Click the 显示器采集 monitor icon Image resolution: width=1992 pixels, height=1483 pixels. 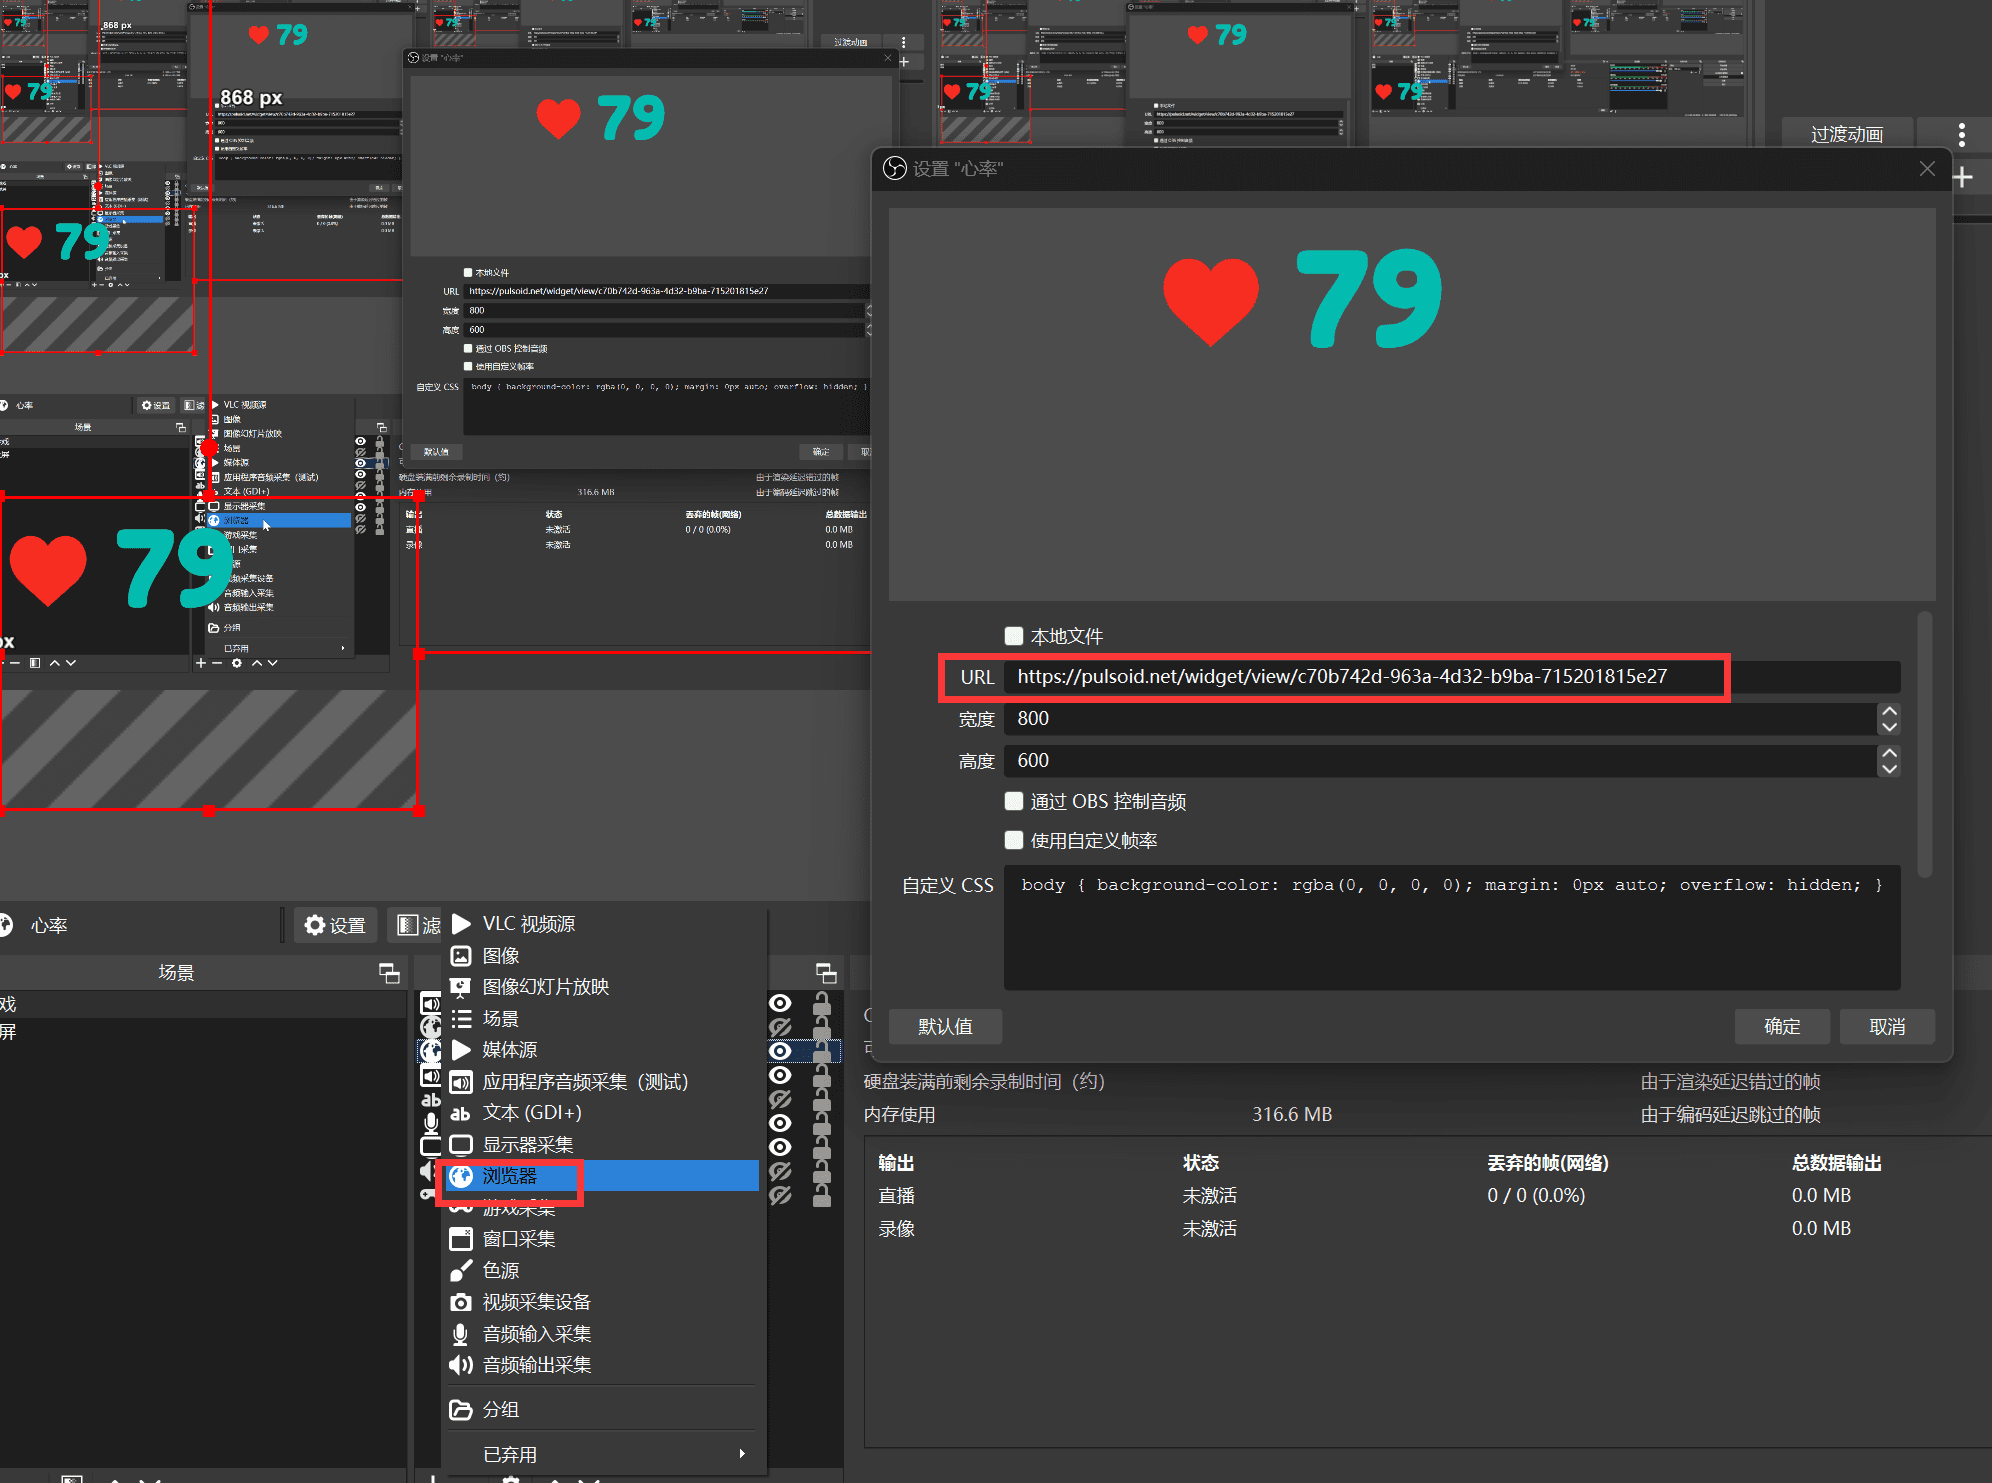coord(461,1145)
